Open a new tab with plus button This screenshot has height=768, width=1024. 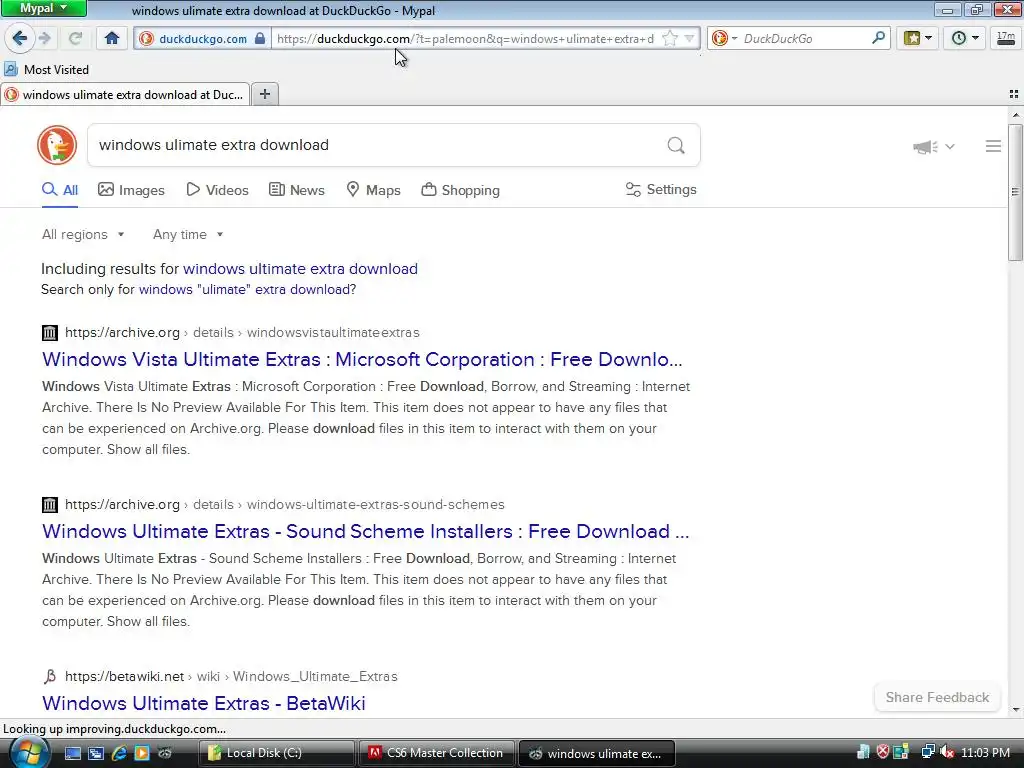tap(264, 94)
